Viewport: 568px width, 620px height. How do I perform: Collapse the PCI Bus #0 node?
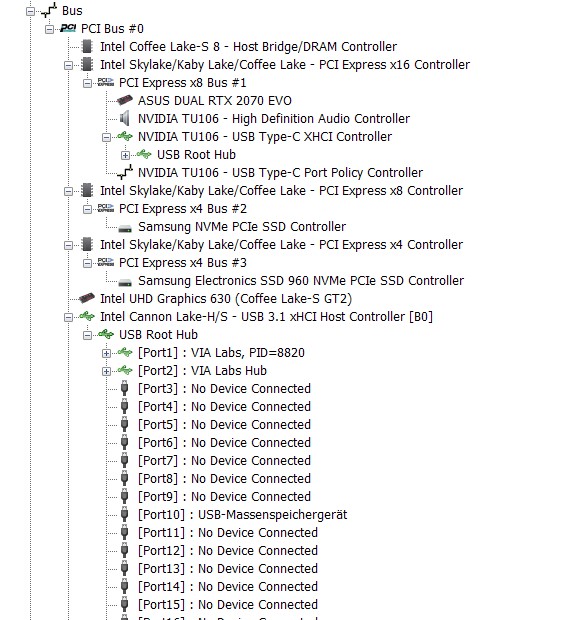pyautogui.click(x=49, y=29)
